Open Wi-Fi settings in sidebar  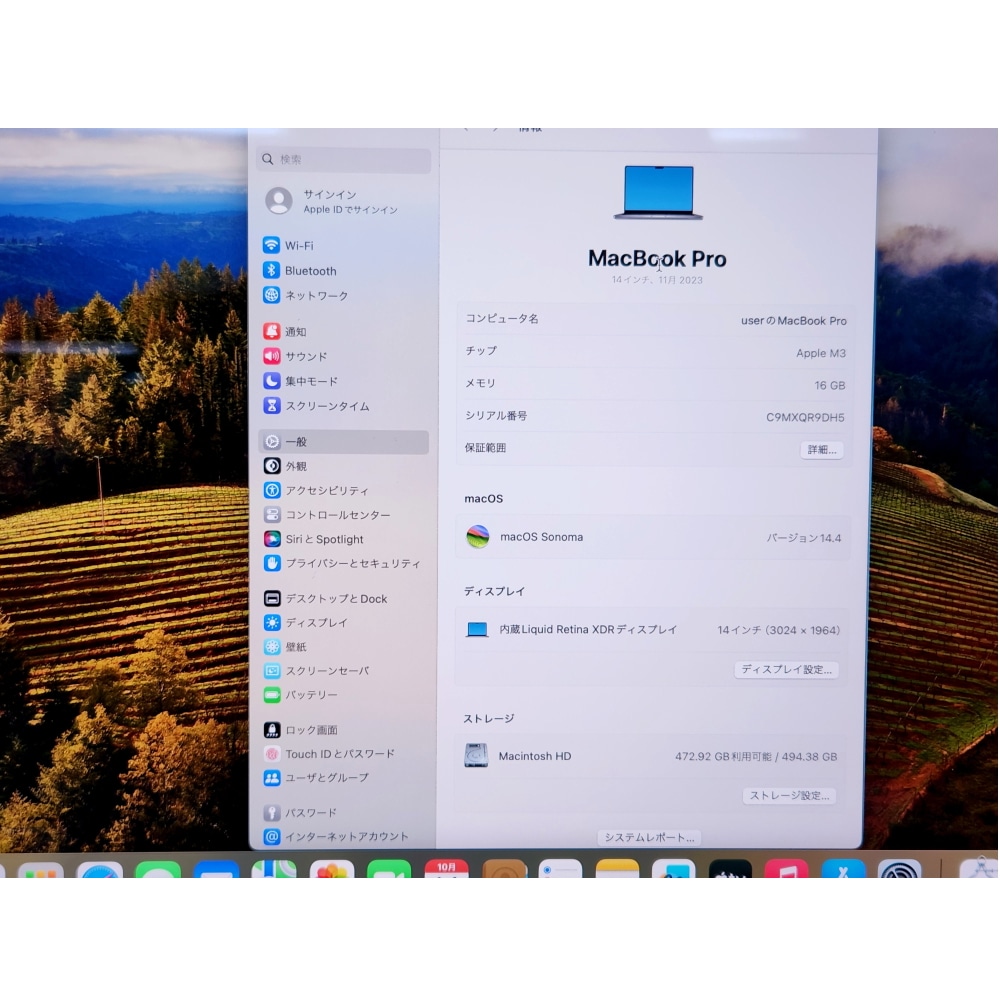pyautogui.click(x=299, y=246)
